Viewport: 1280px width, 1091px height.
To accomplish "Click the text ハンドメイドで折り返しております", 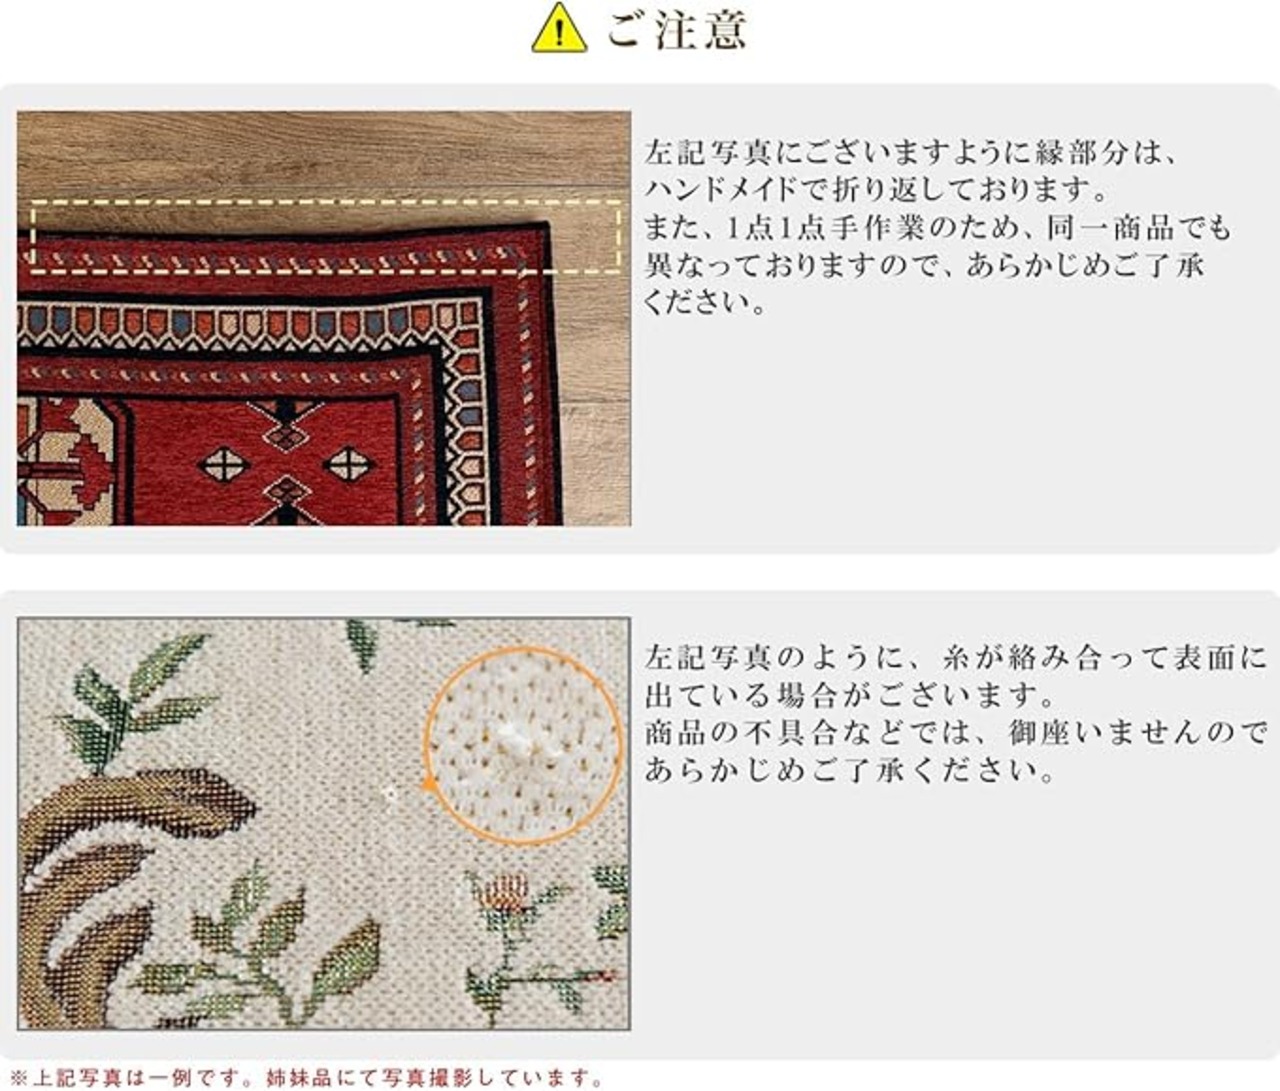I will click(x=877, y=190).
